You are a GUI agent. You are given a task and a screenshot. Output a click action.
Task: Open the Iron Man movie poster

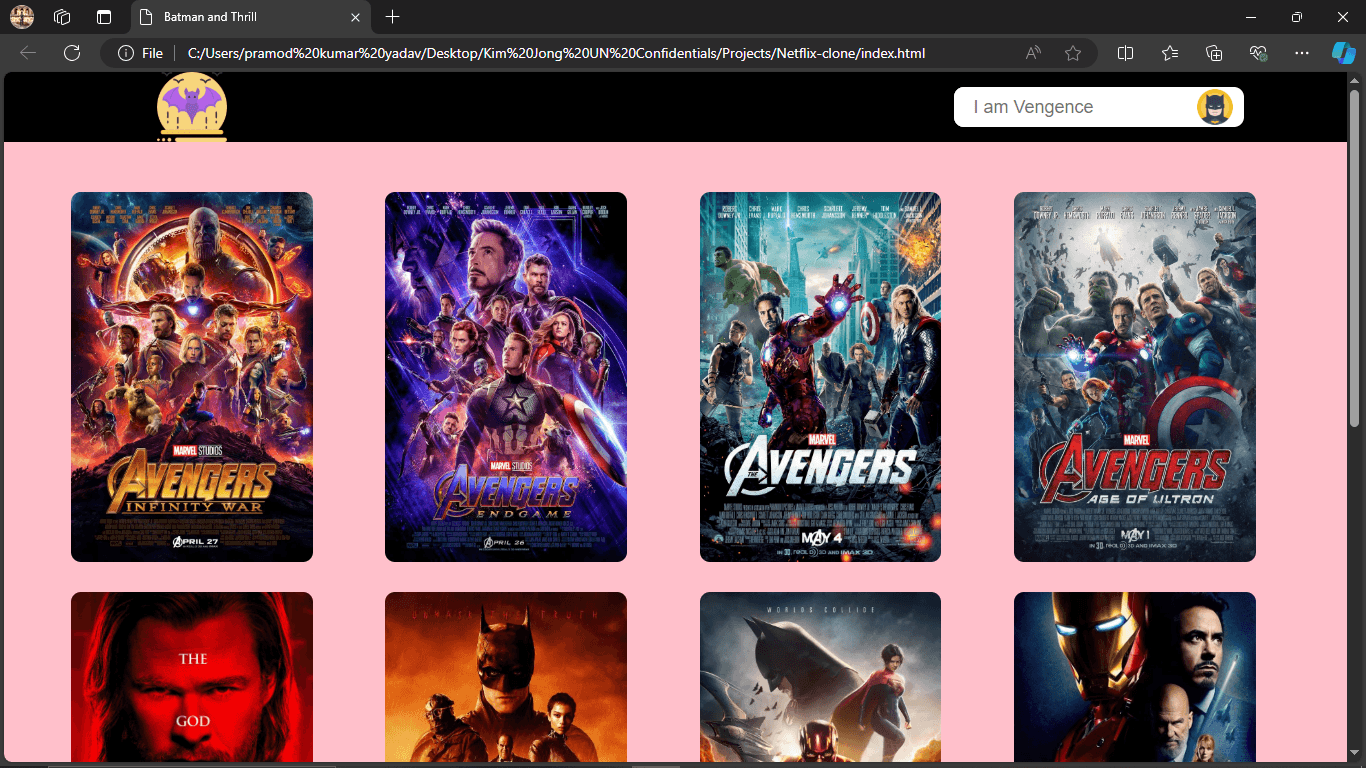pyautogui.click(x=1135, y=677)
